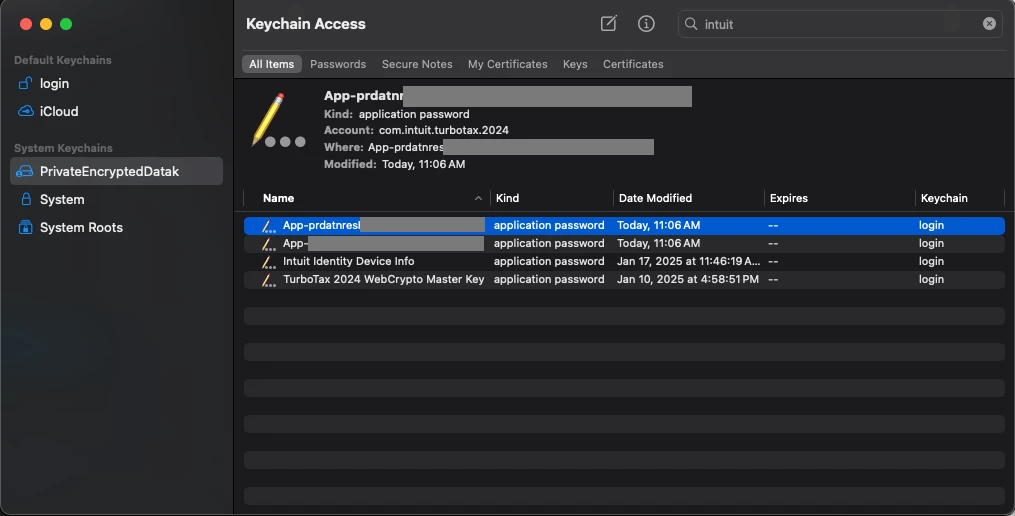Viewport: 1015px width, 516px height.
Task: Click the yellow minimize window button
Action: point(46,24)
